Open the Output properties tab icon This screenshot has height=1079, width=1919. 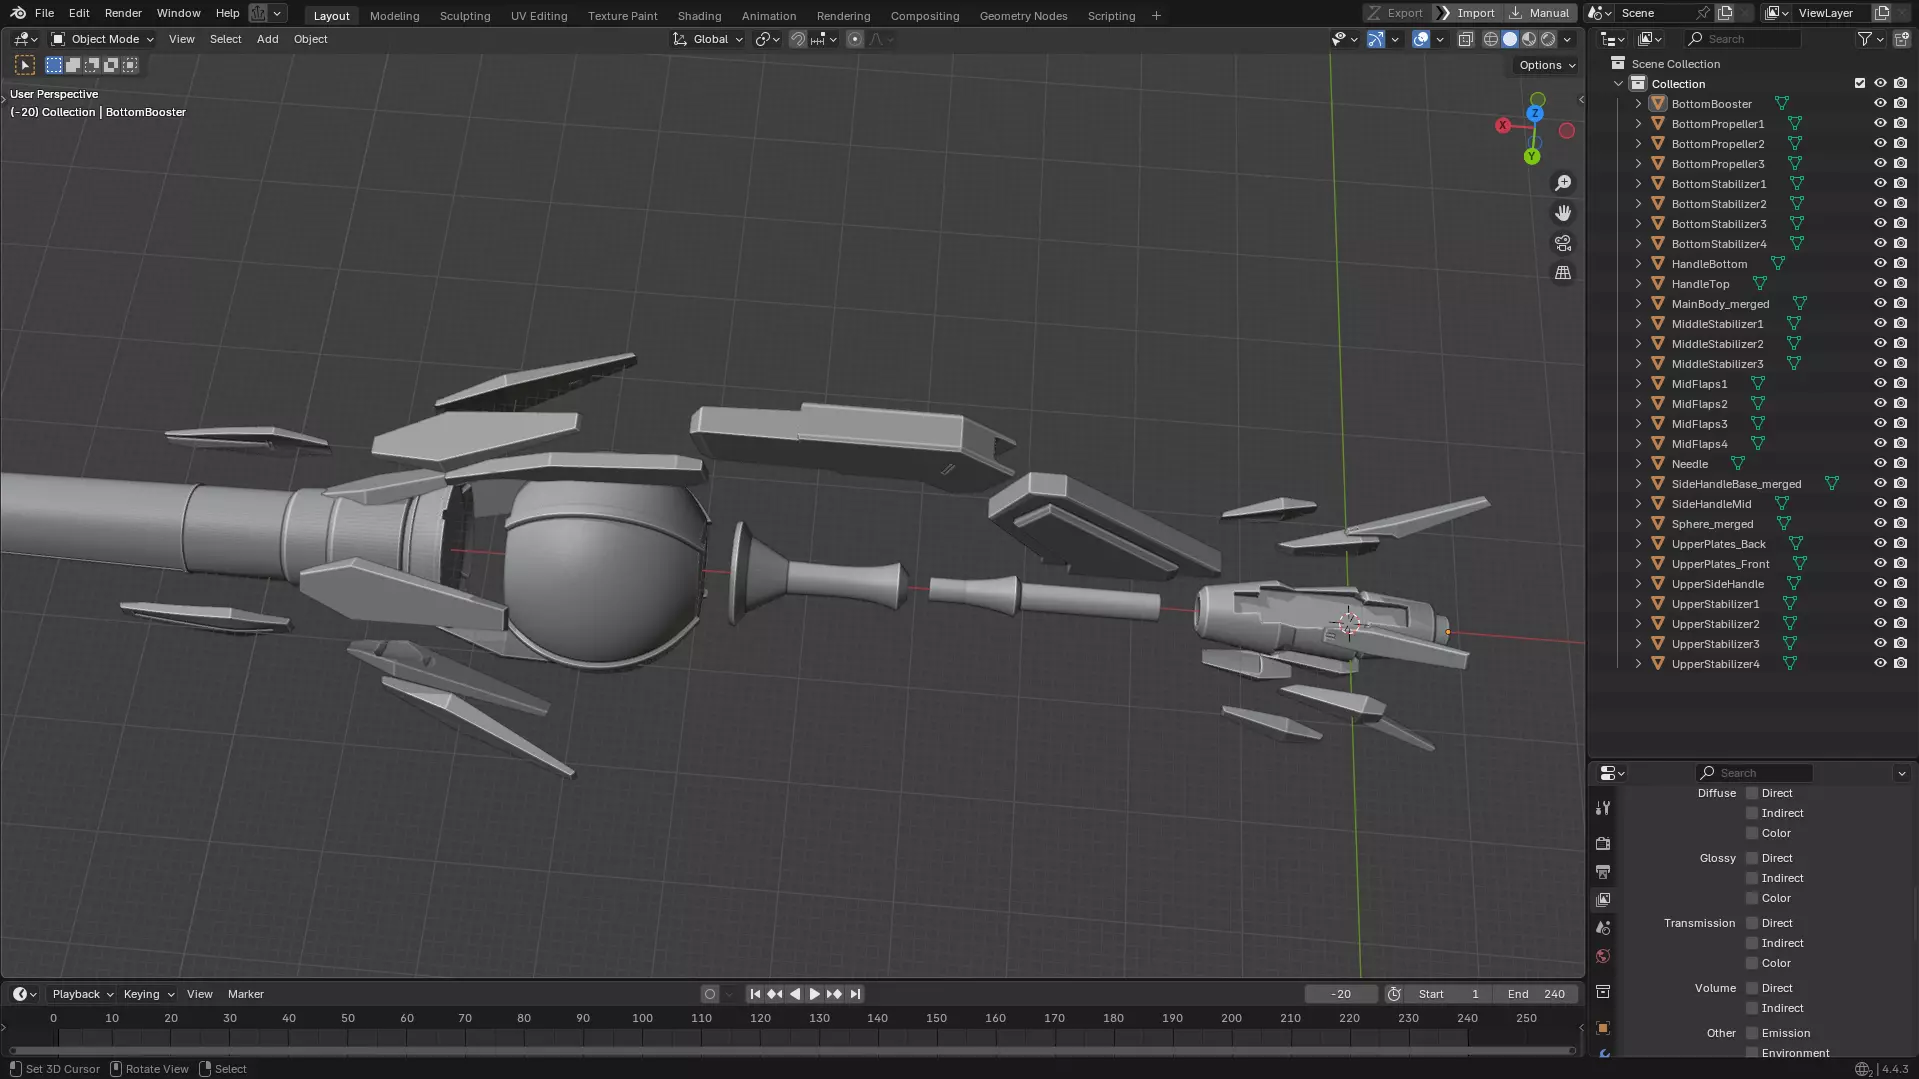(1603, 872)
